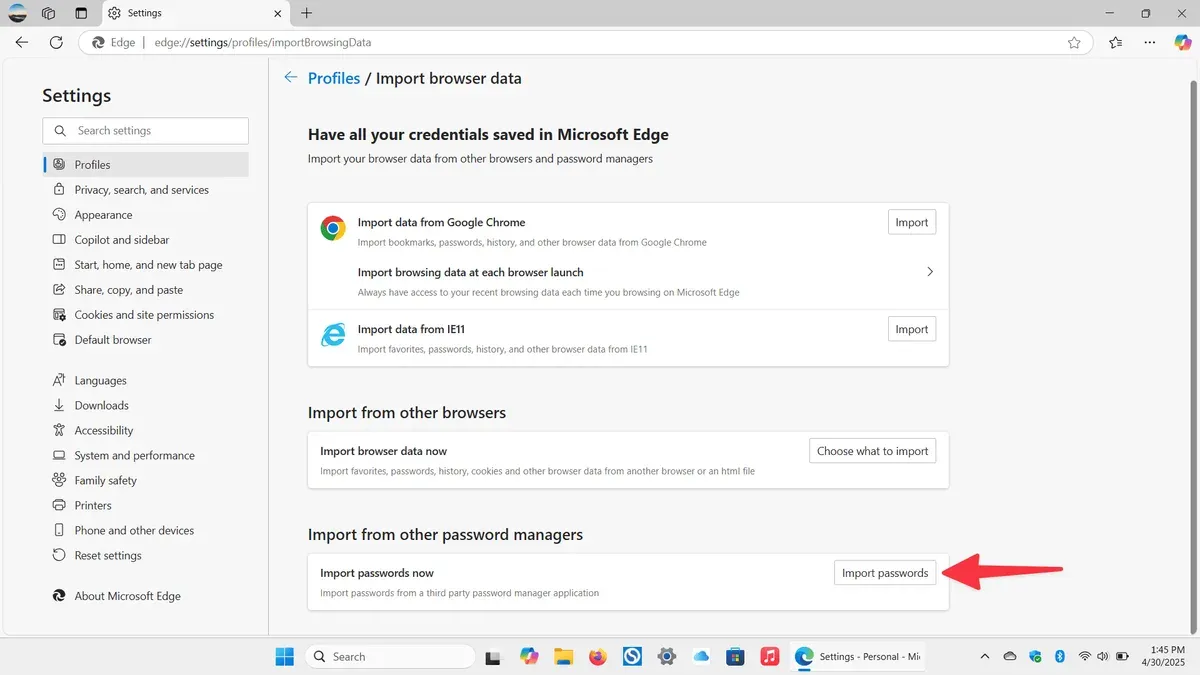
Task: Open the Windows Start menu
Action: pyautogui.click(x=285, y=657)
